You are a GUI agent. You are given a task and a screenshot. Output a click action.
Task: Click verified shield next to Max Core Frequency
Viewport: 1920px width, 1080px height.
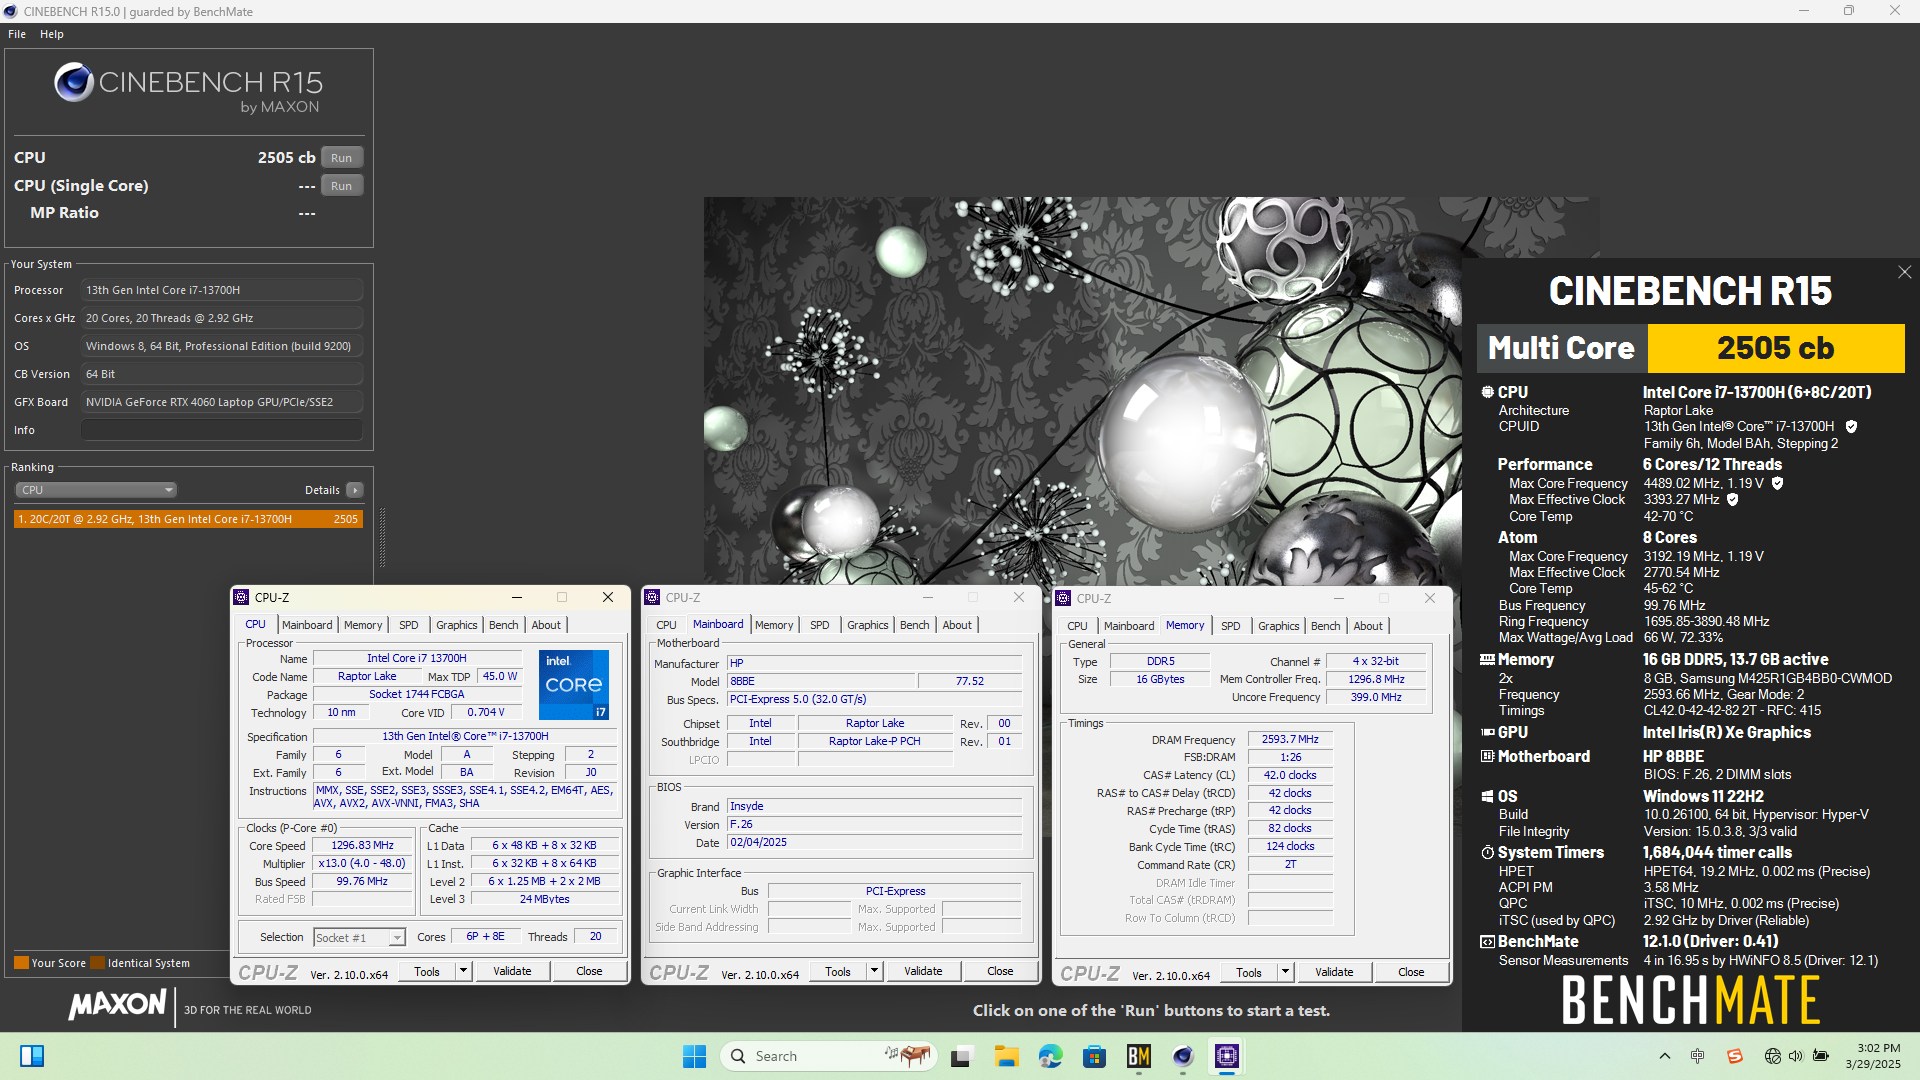(1777, 484)
